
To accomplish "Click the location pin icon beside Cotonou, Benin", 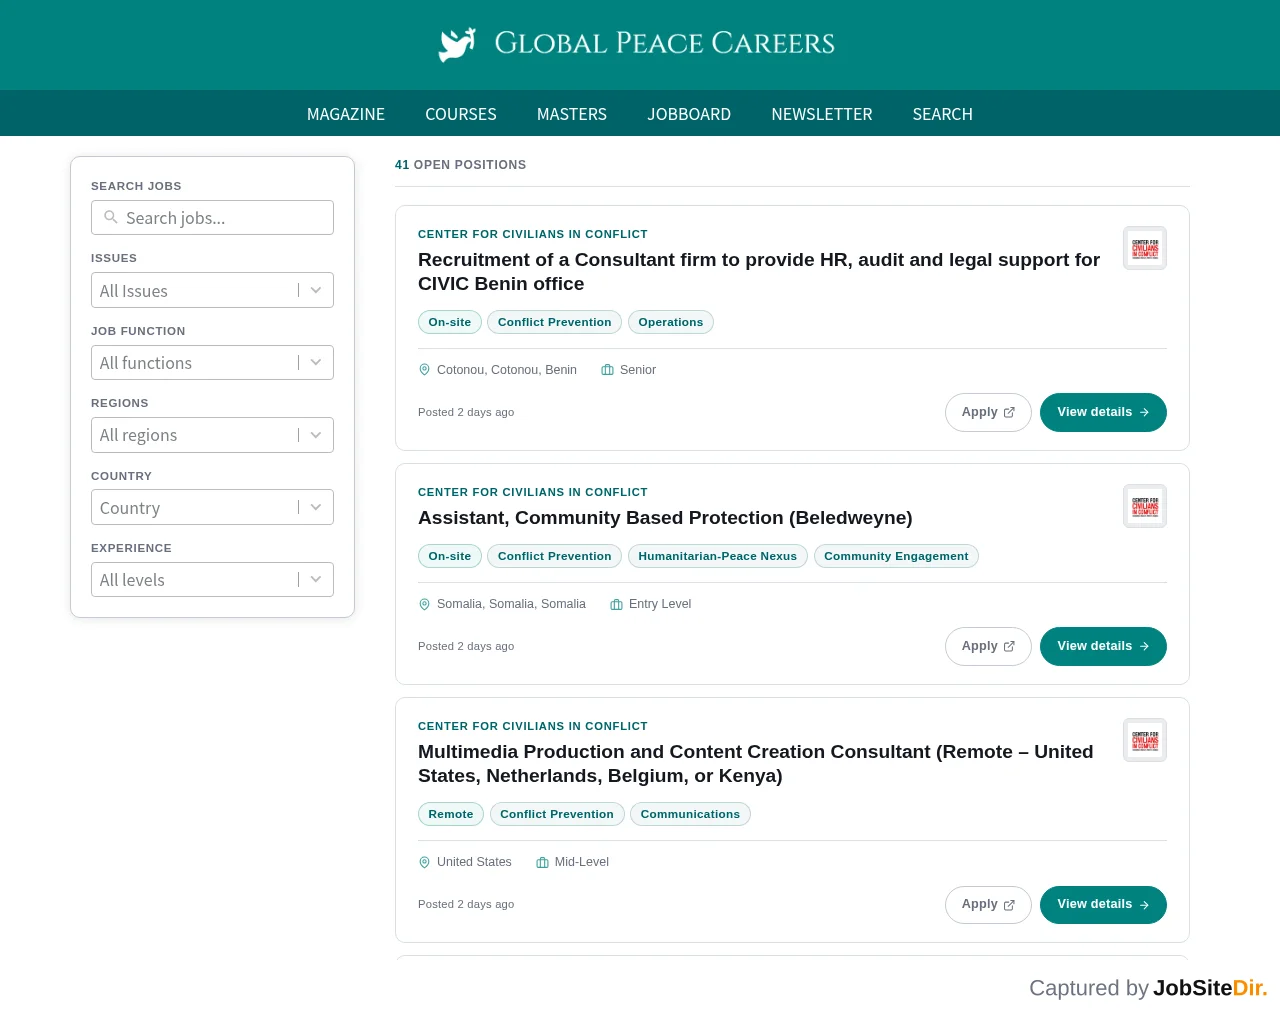I will [424, 370].
